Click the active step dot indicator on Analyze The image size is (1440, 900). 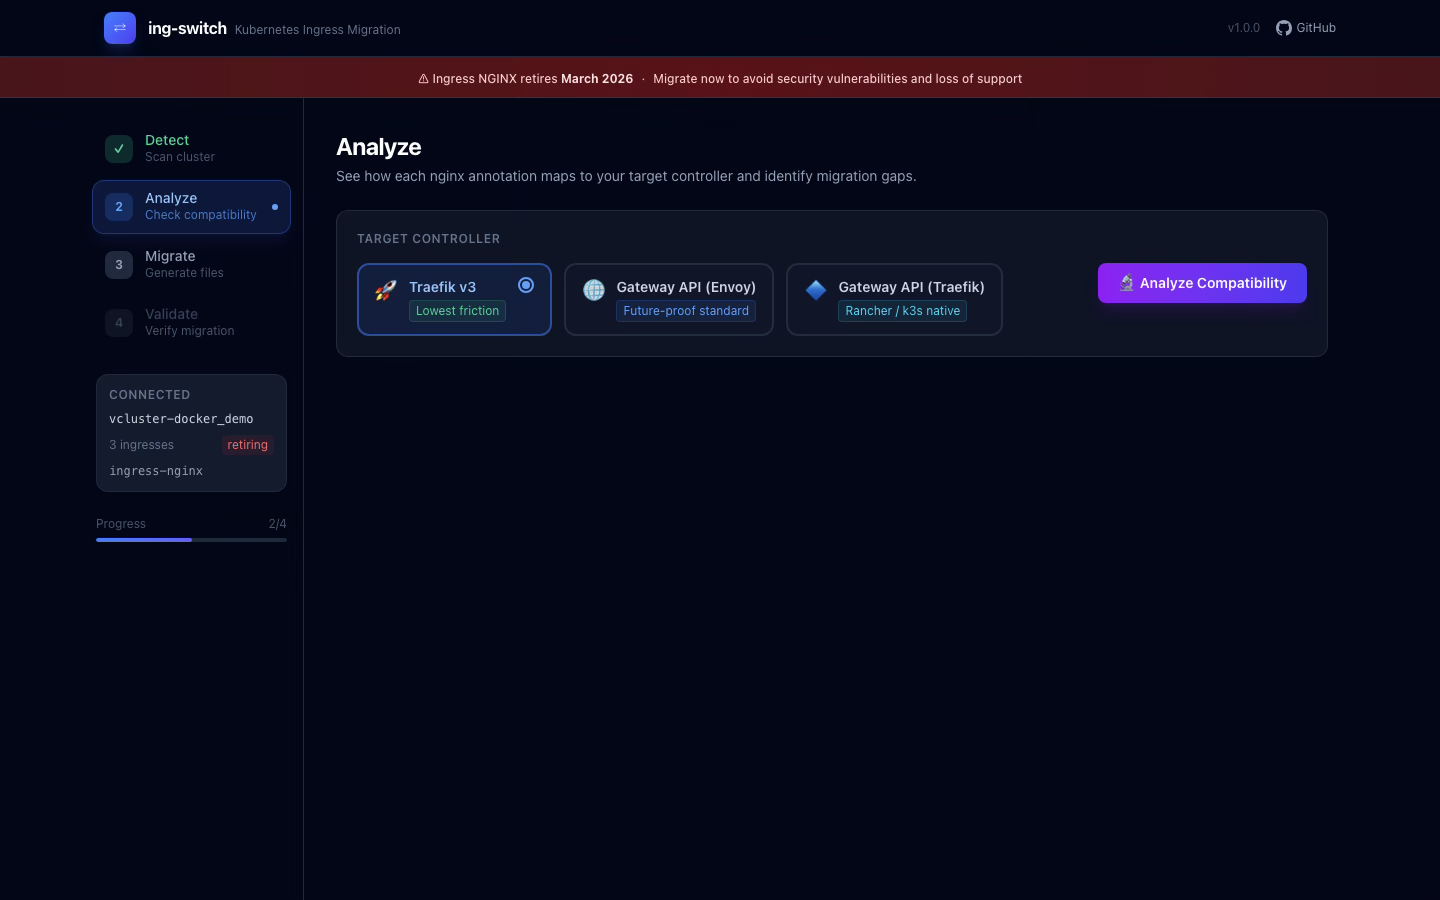[x=275, y=207]
